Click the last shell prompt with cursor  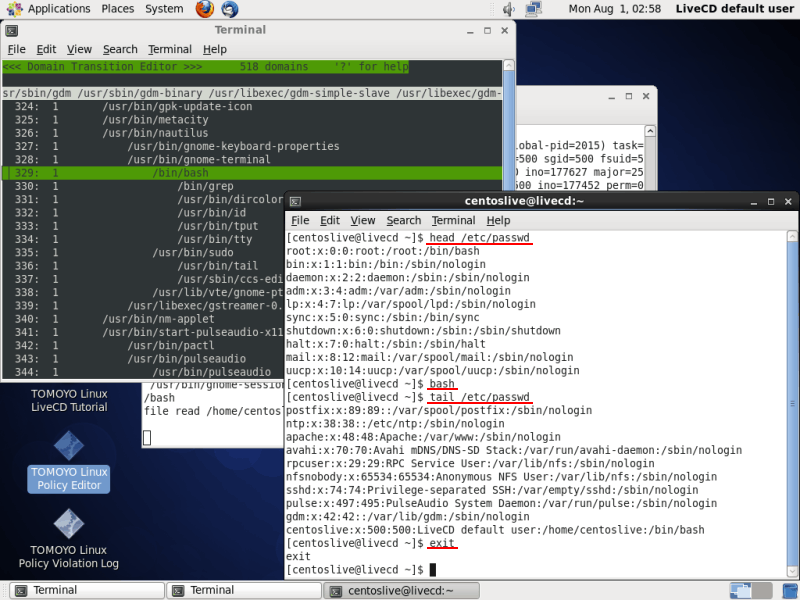pyautogui.click(x=361, y=569)
